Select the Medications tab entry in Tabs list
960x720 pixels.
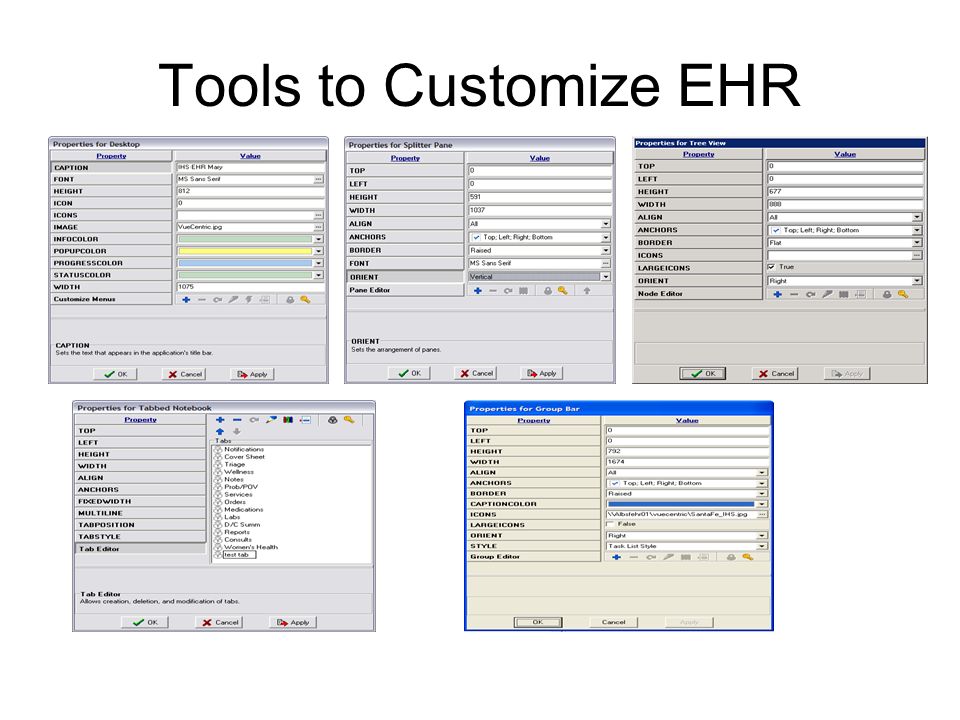coord(244,509)
